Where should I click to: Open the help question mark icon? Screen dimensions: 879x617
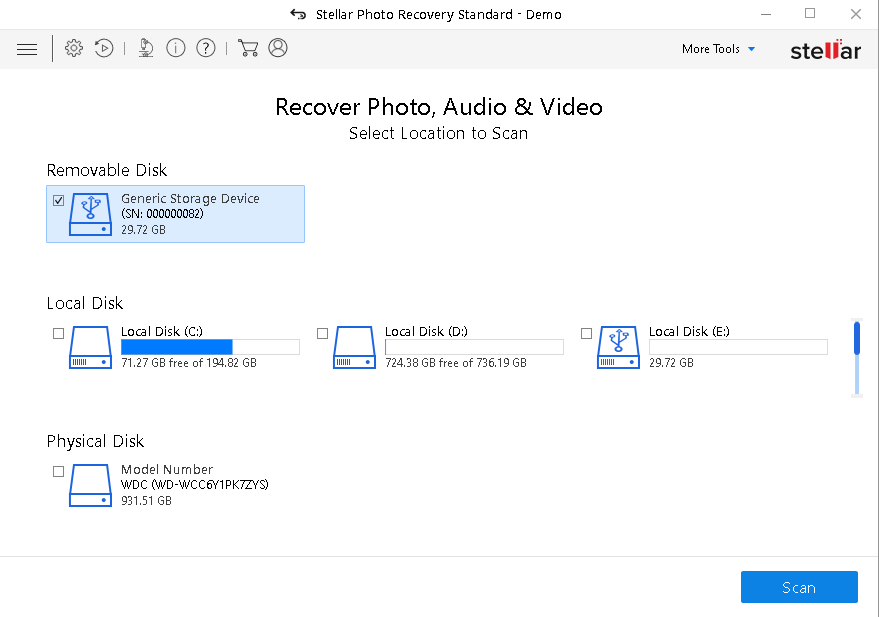pos(206,48)
